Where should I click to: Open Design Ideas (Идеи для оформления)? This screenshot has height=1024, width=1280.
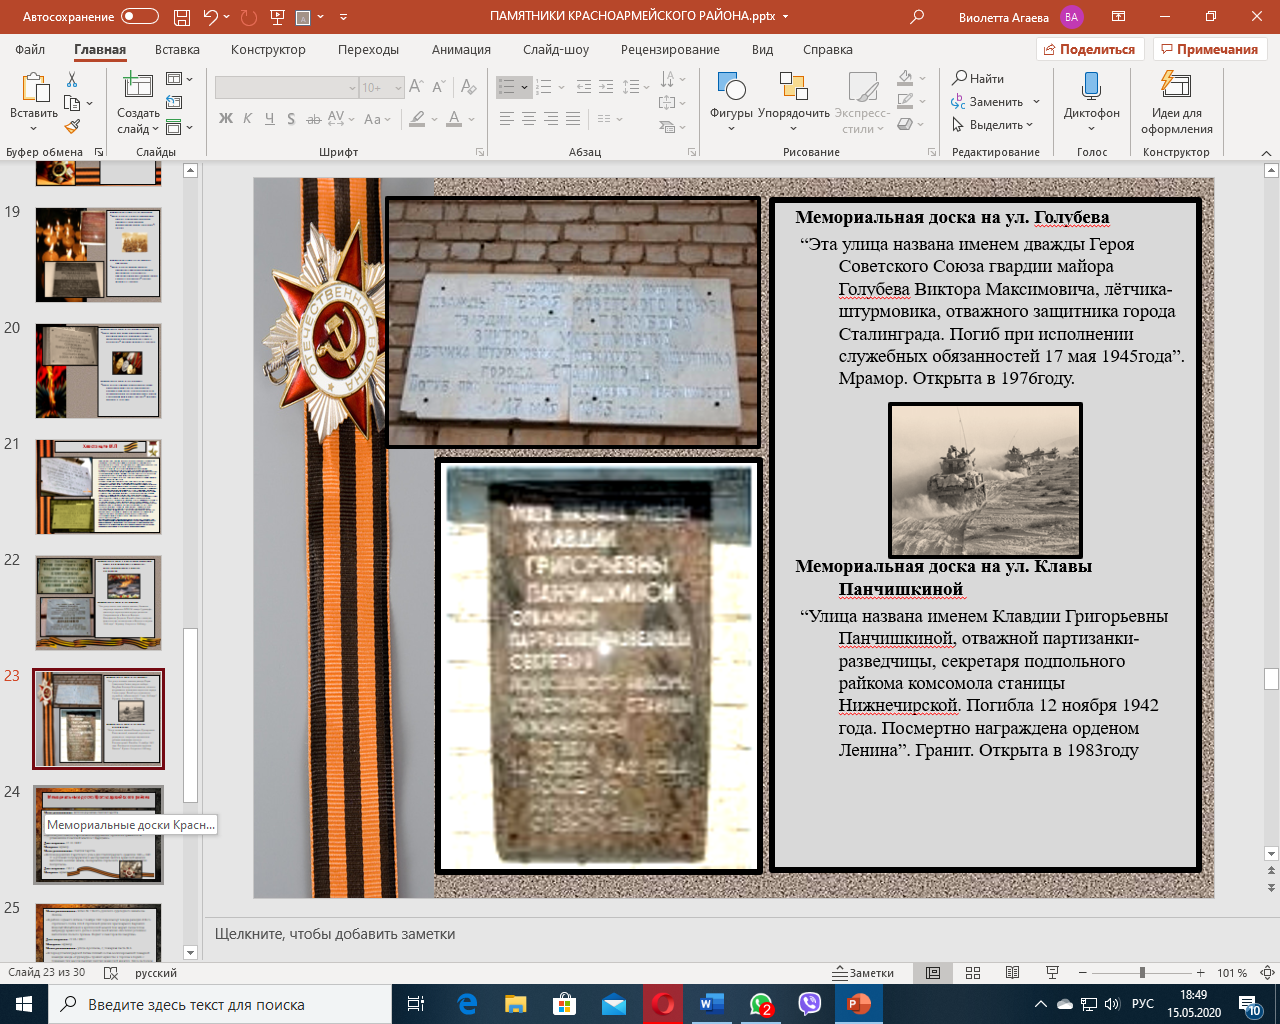click(1176, 87)
